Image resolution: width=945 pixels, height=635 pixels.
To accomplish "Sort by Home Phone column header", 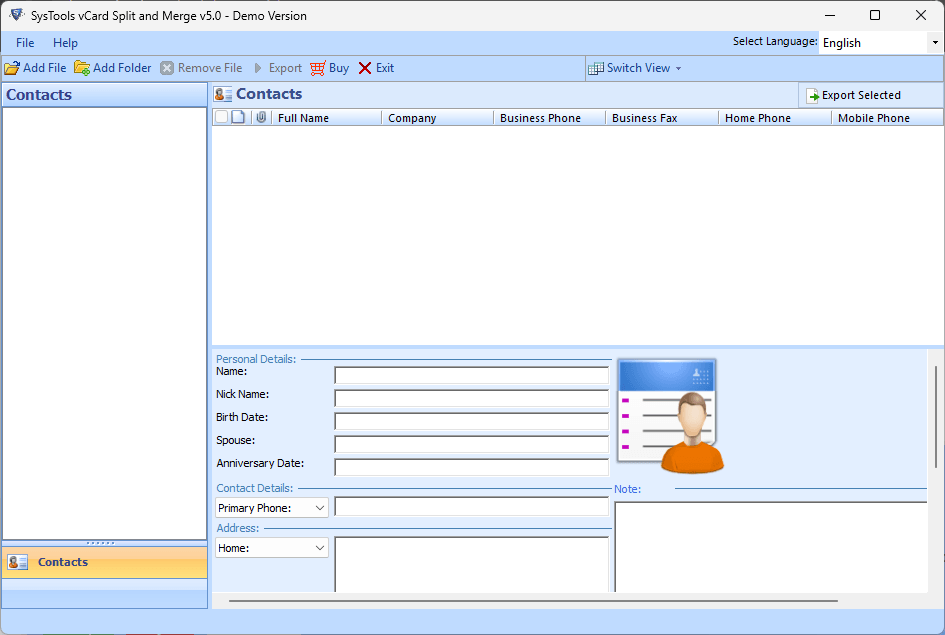I will (x=775, y=118).
